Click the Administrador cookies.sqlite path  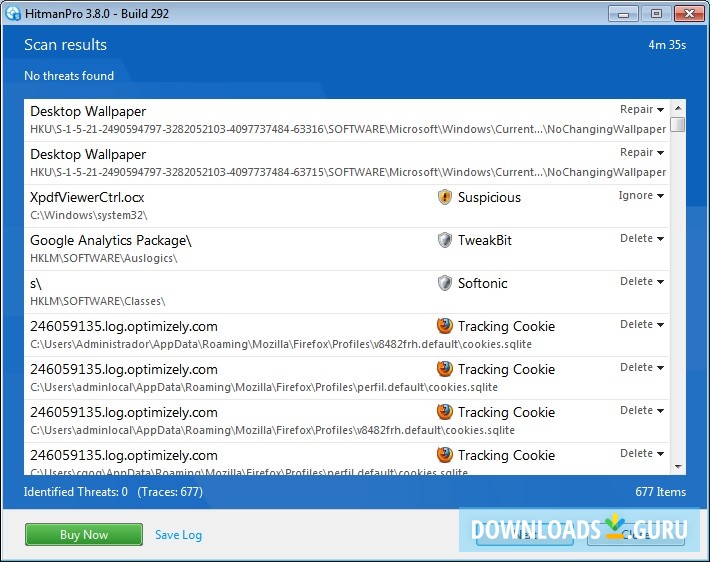(281, 344)
